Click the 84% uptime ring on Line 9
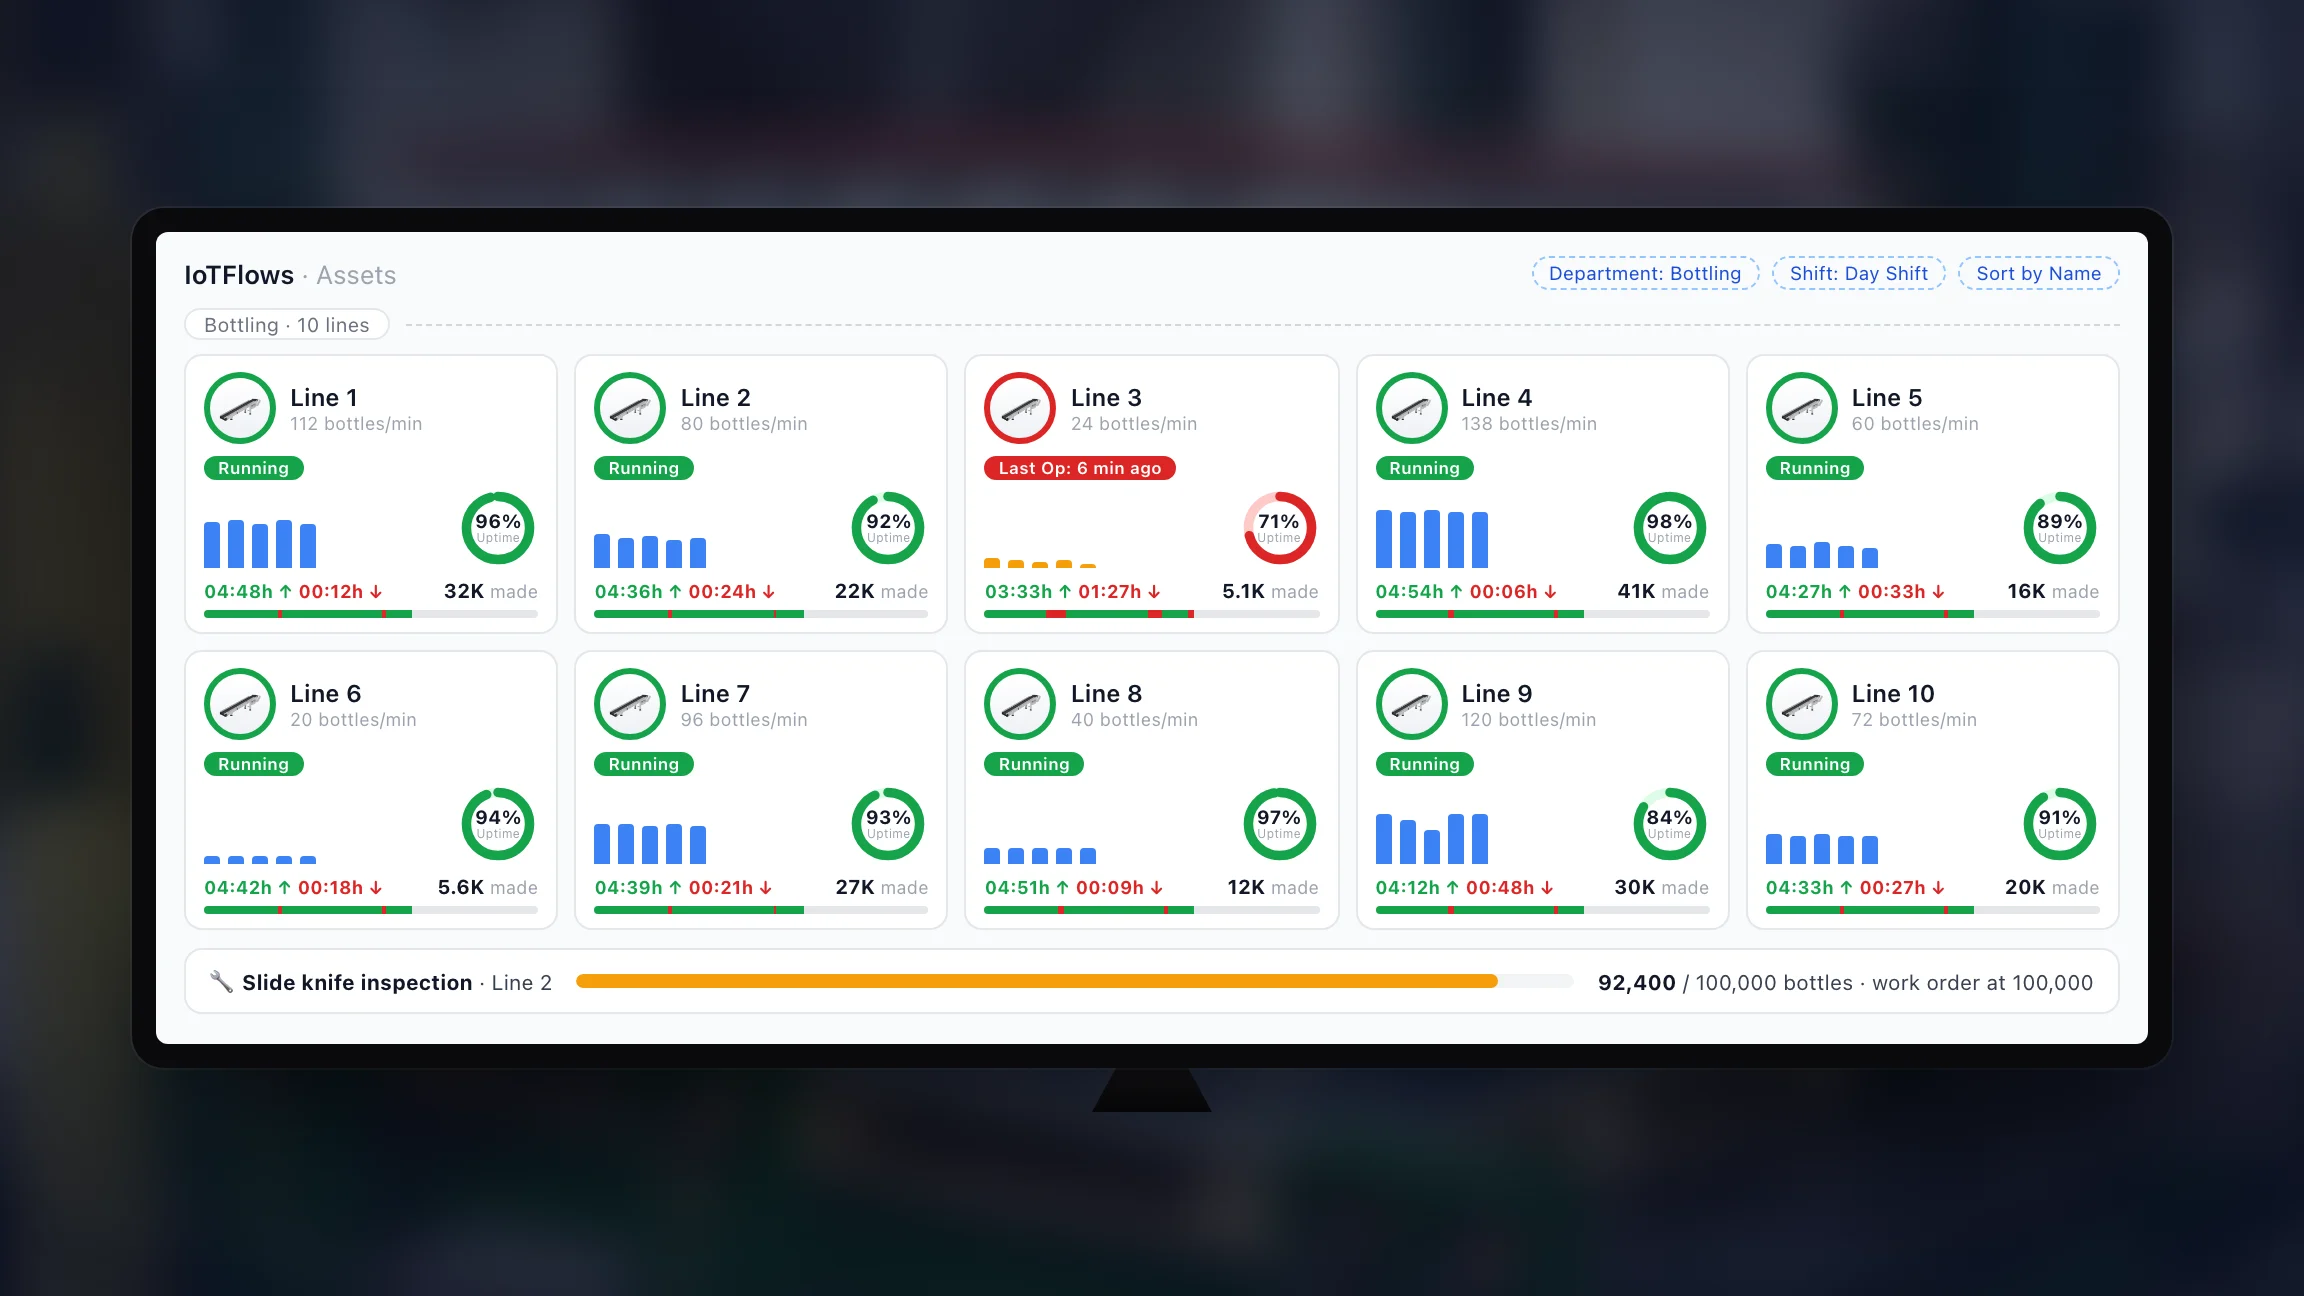 pyautogui.click(x=1669, y=824)
